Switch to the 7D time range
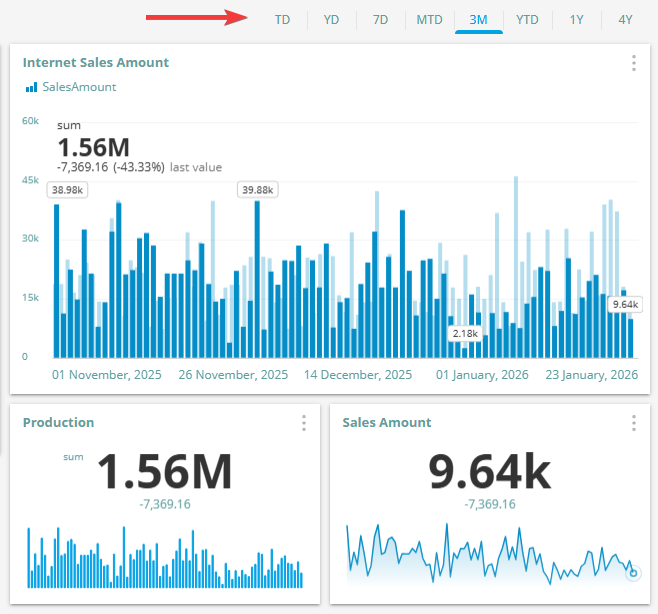This screenshot has height=614, width=658. pyautogui.click(x=380, y=19)
